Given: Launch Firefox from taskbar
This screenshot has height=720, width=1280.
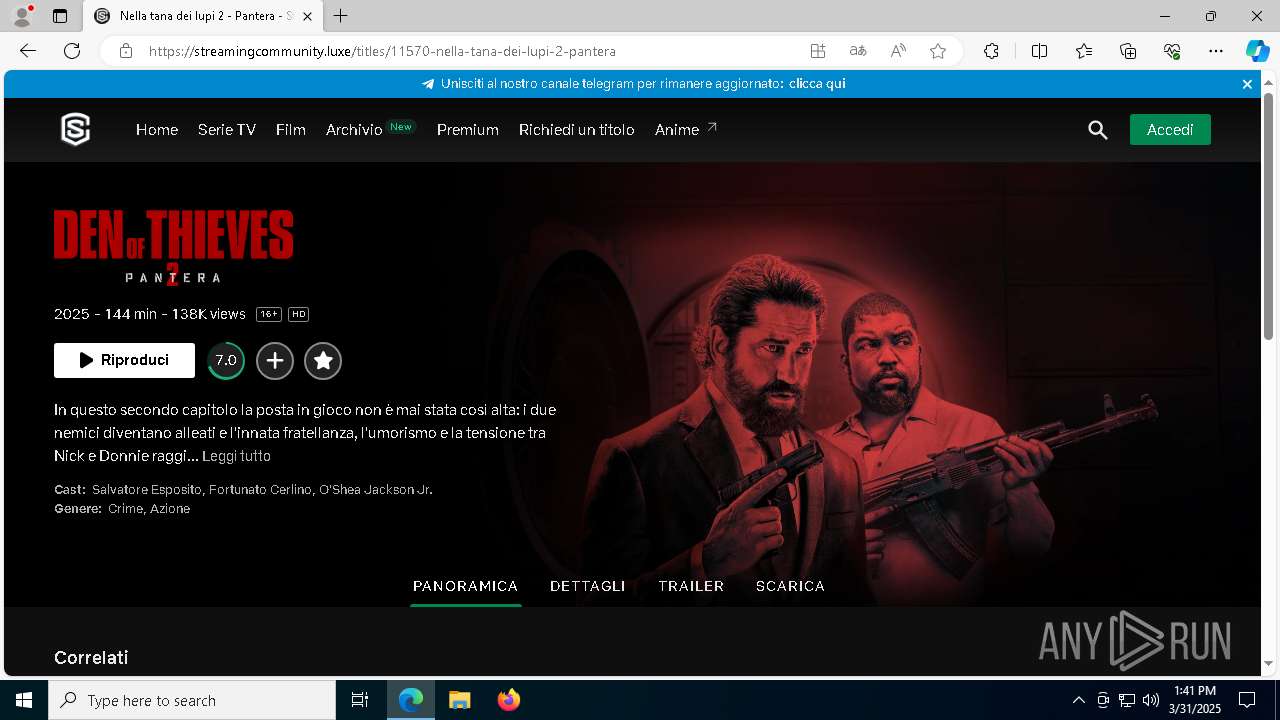Looking at the screenshot, I should (508, 700).
